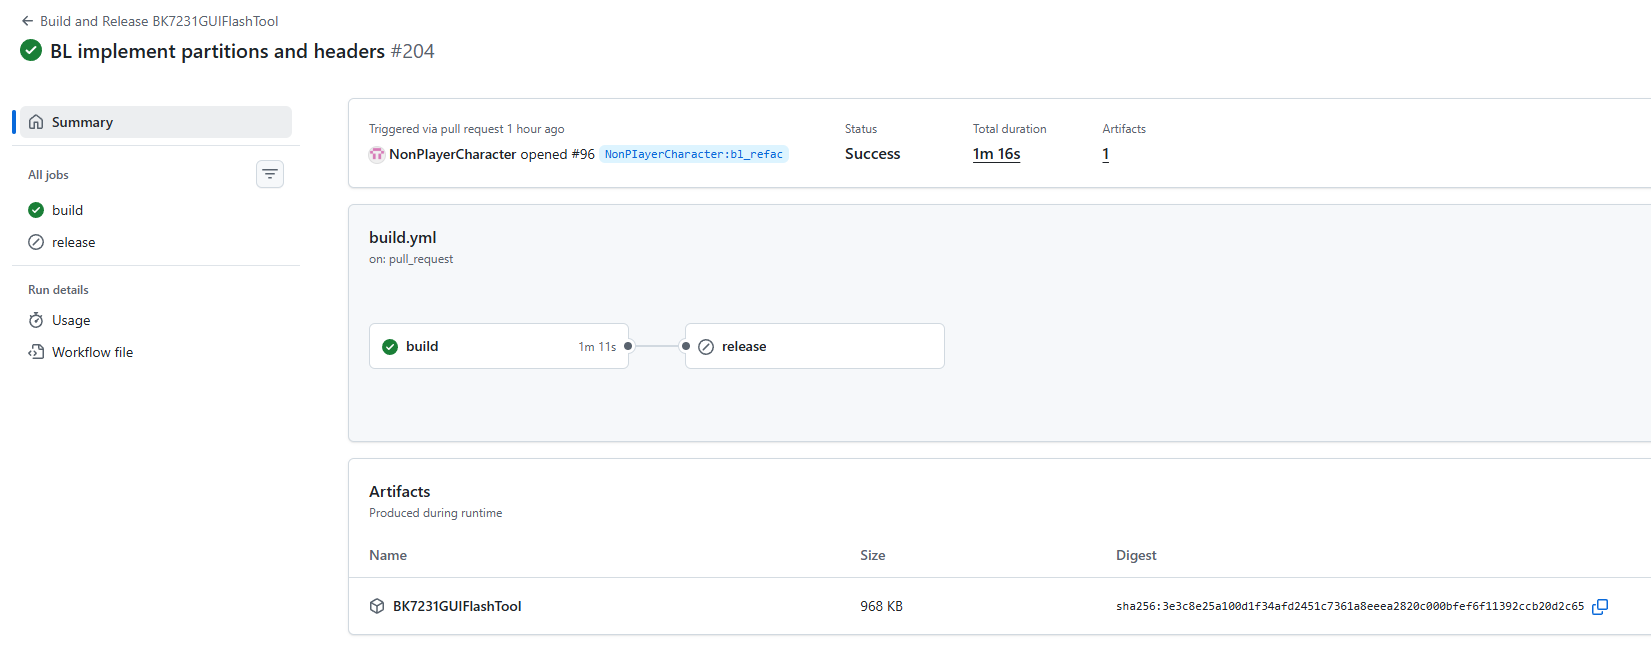1651x659 pixels.
Task: Open pull request #96 link
Action: point(583,154)
